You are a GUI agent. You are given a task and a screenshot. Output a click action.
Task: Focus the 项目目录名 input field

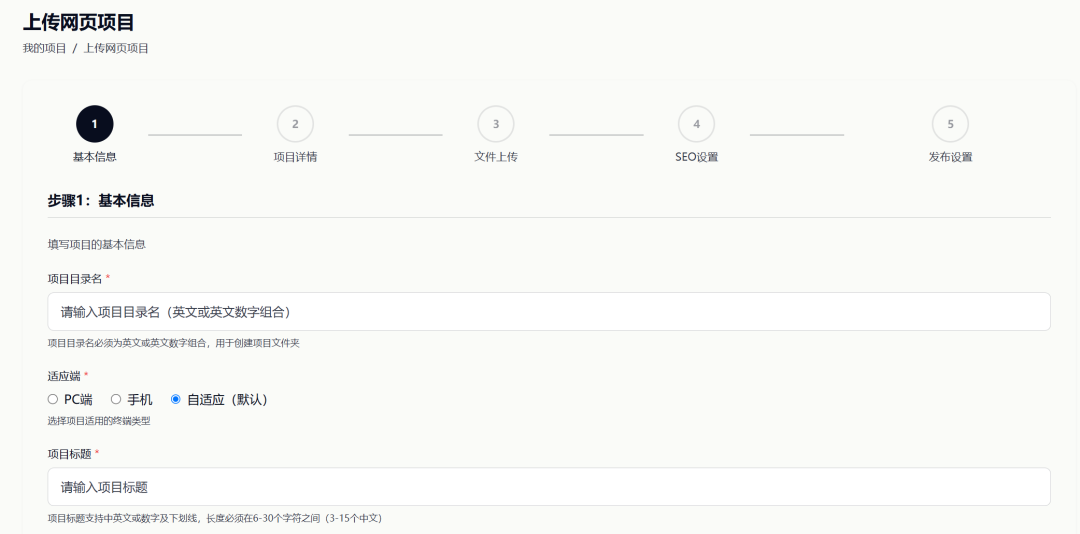(549, 311)
